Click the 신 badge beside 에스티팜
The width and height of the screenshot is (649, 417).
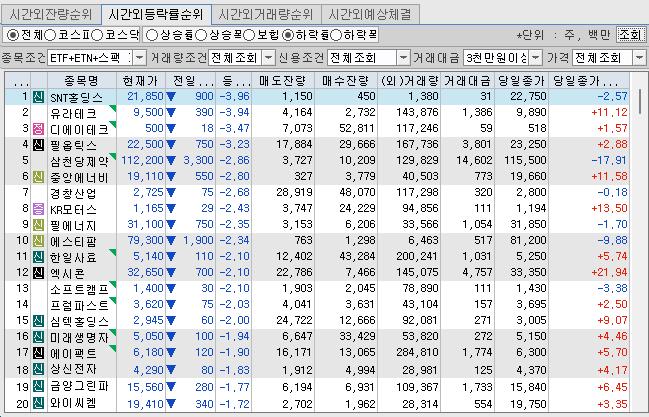pos(38,241)
